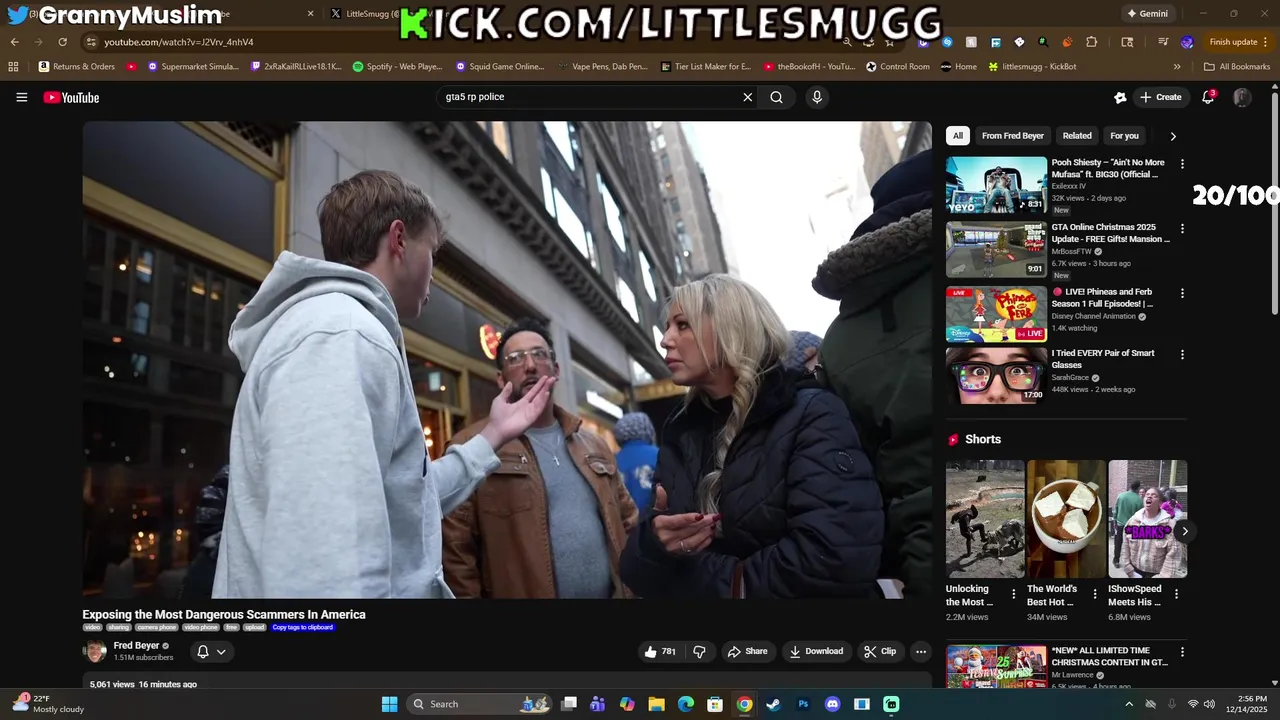This screenshot has width=1280, height=720.
Task: Open the weather widget showing 22°F
Action: click(x=50, y=704)
